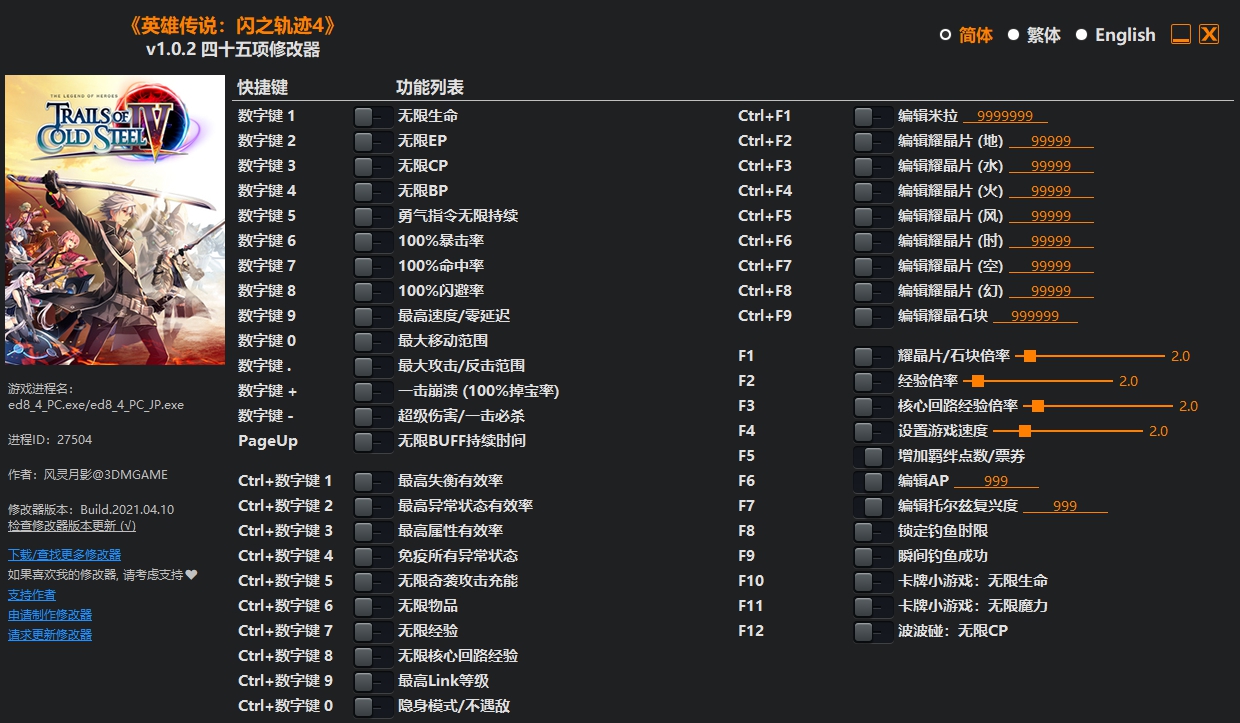
Task: Click 申请制作修改器 link
Action: (50, 614)
